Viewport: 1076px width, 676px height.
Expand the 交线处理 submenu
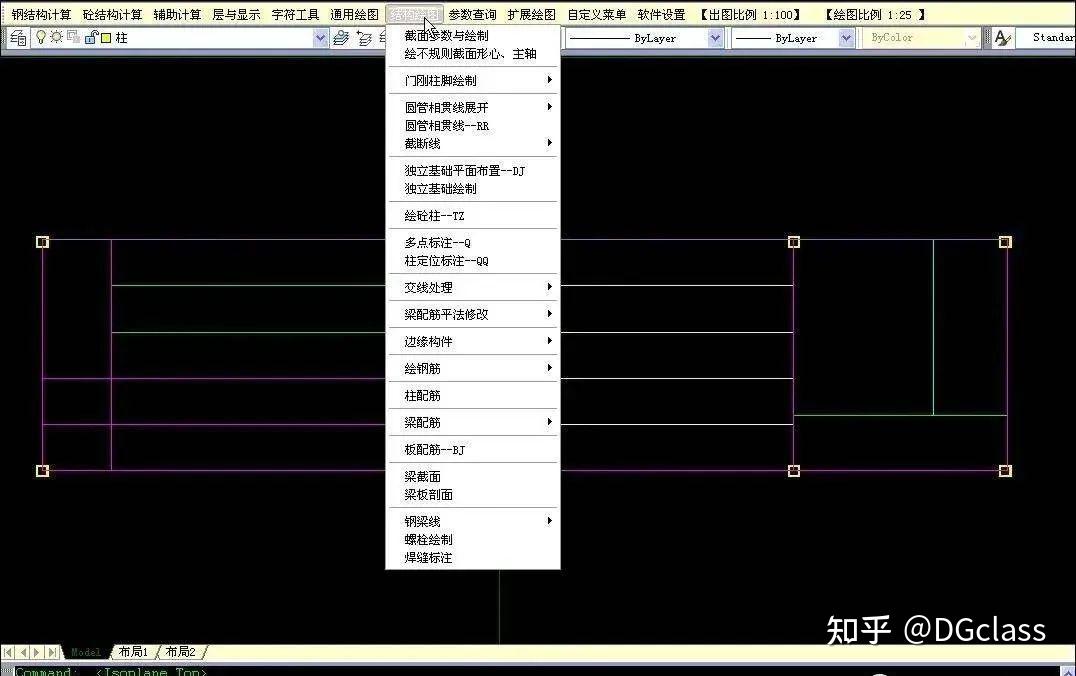coord(473,288)
